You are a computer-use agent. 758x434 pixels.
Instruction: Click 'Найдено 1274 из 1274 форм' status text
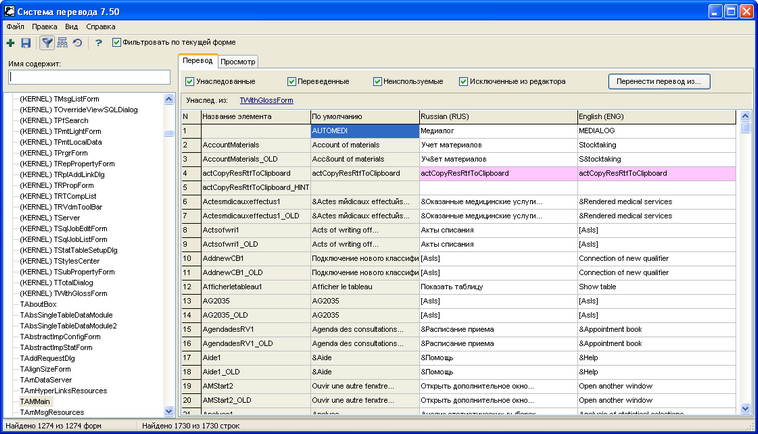click(x=53, y=426)
